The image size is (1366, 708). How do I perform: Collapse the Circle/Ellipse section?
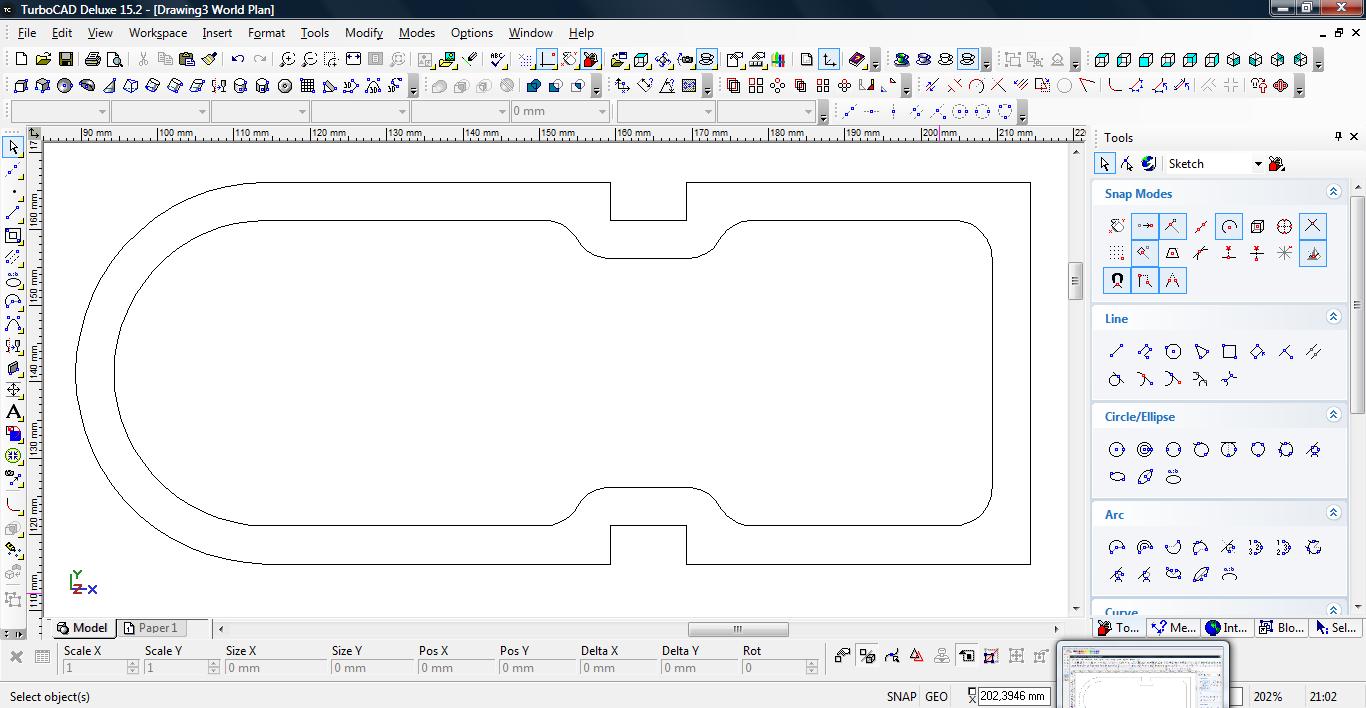click(x=1333, y=415)
